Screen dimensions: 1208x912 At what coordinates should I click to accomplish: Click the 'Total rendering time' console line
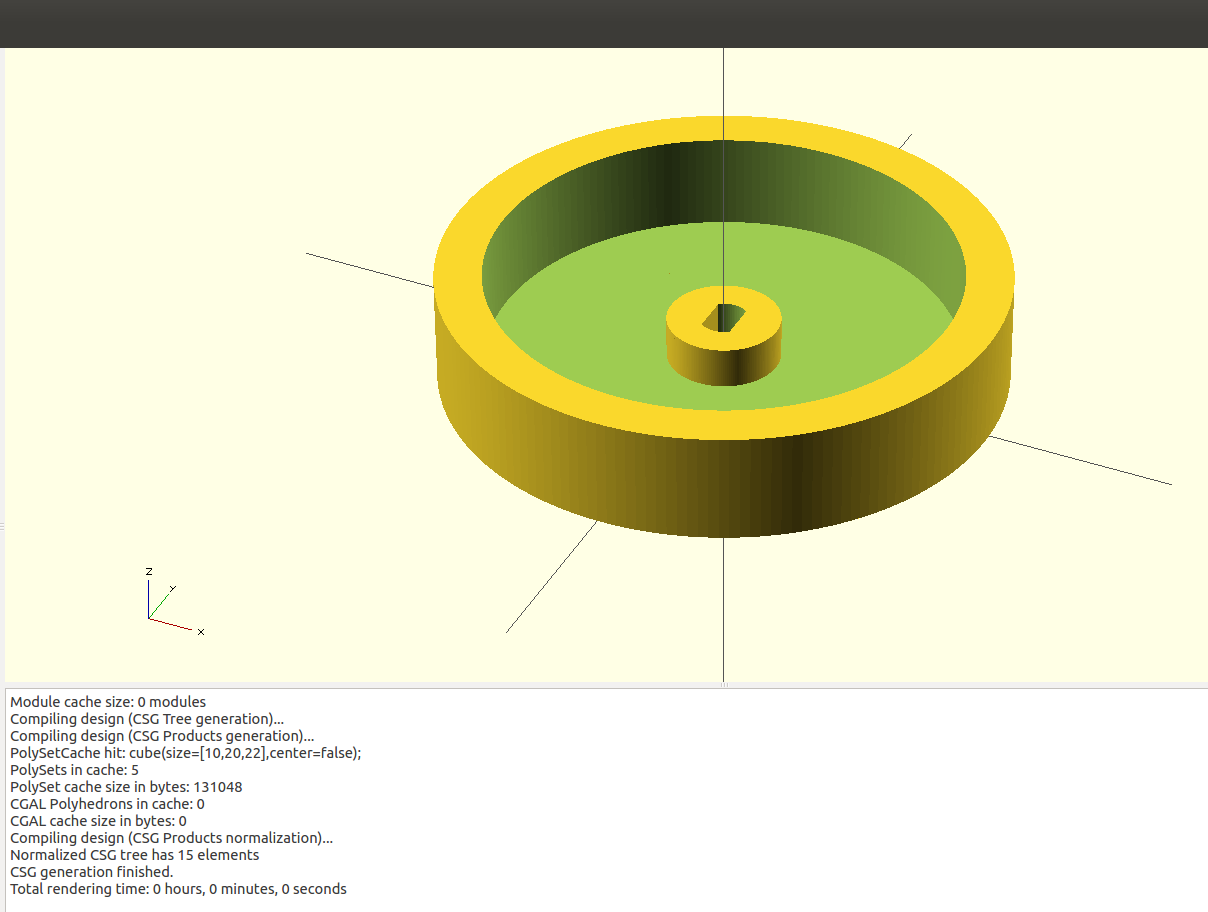178,889
